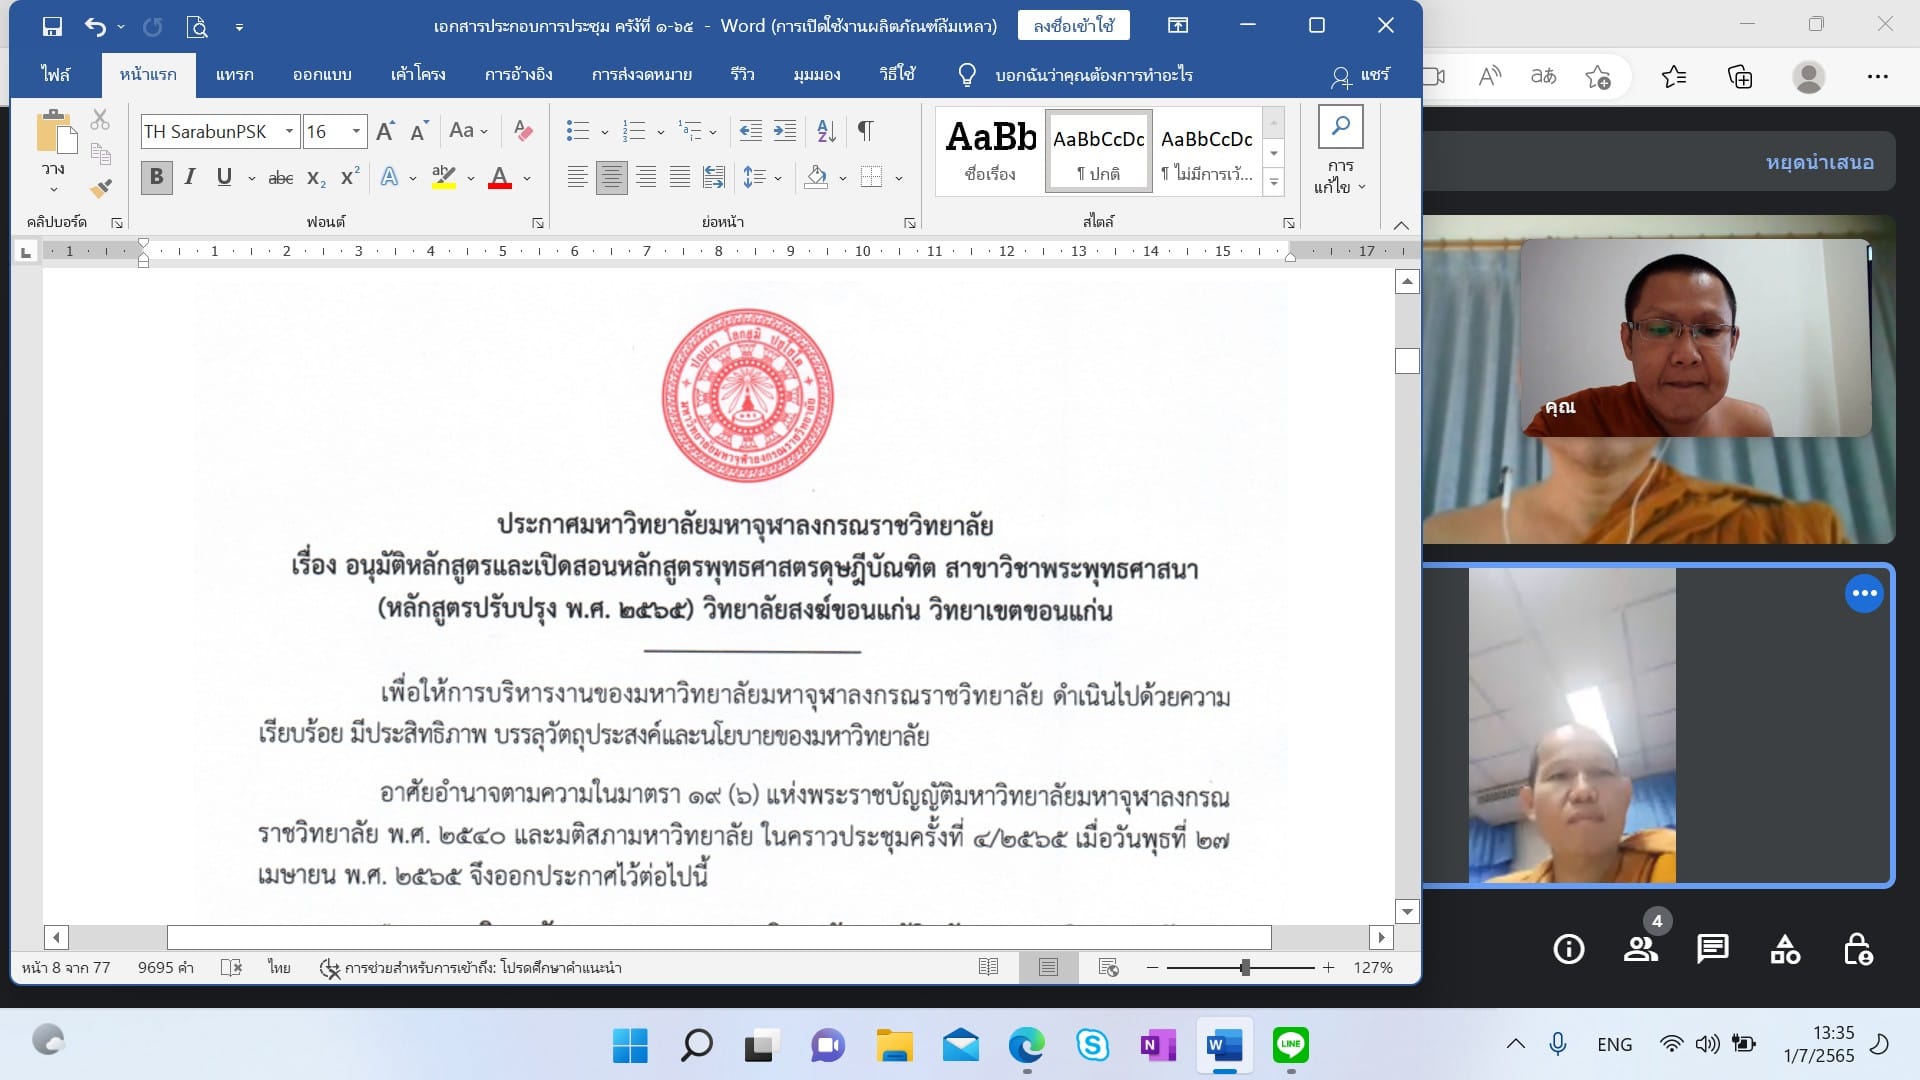Adjust the zoom slider handle
This screenshot has width=1920, height=1080.
[x=1245, y=967]
